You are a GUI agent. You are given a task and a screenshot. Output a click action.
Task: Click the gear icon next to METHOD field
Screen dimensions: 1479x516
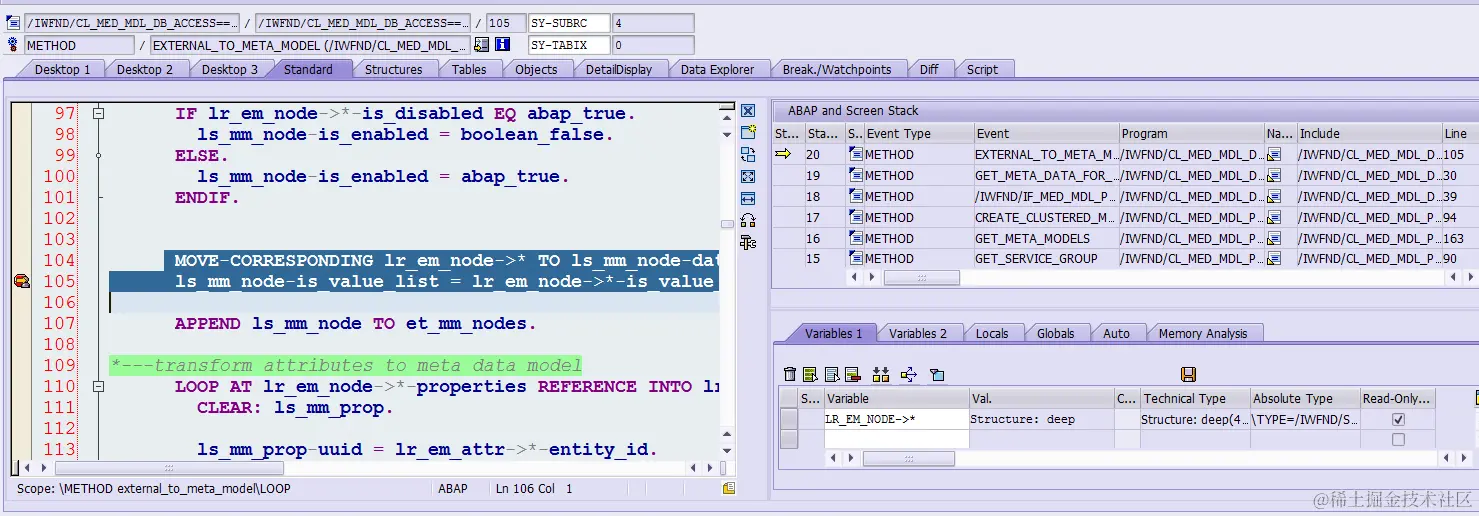[x=13, y=45]
